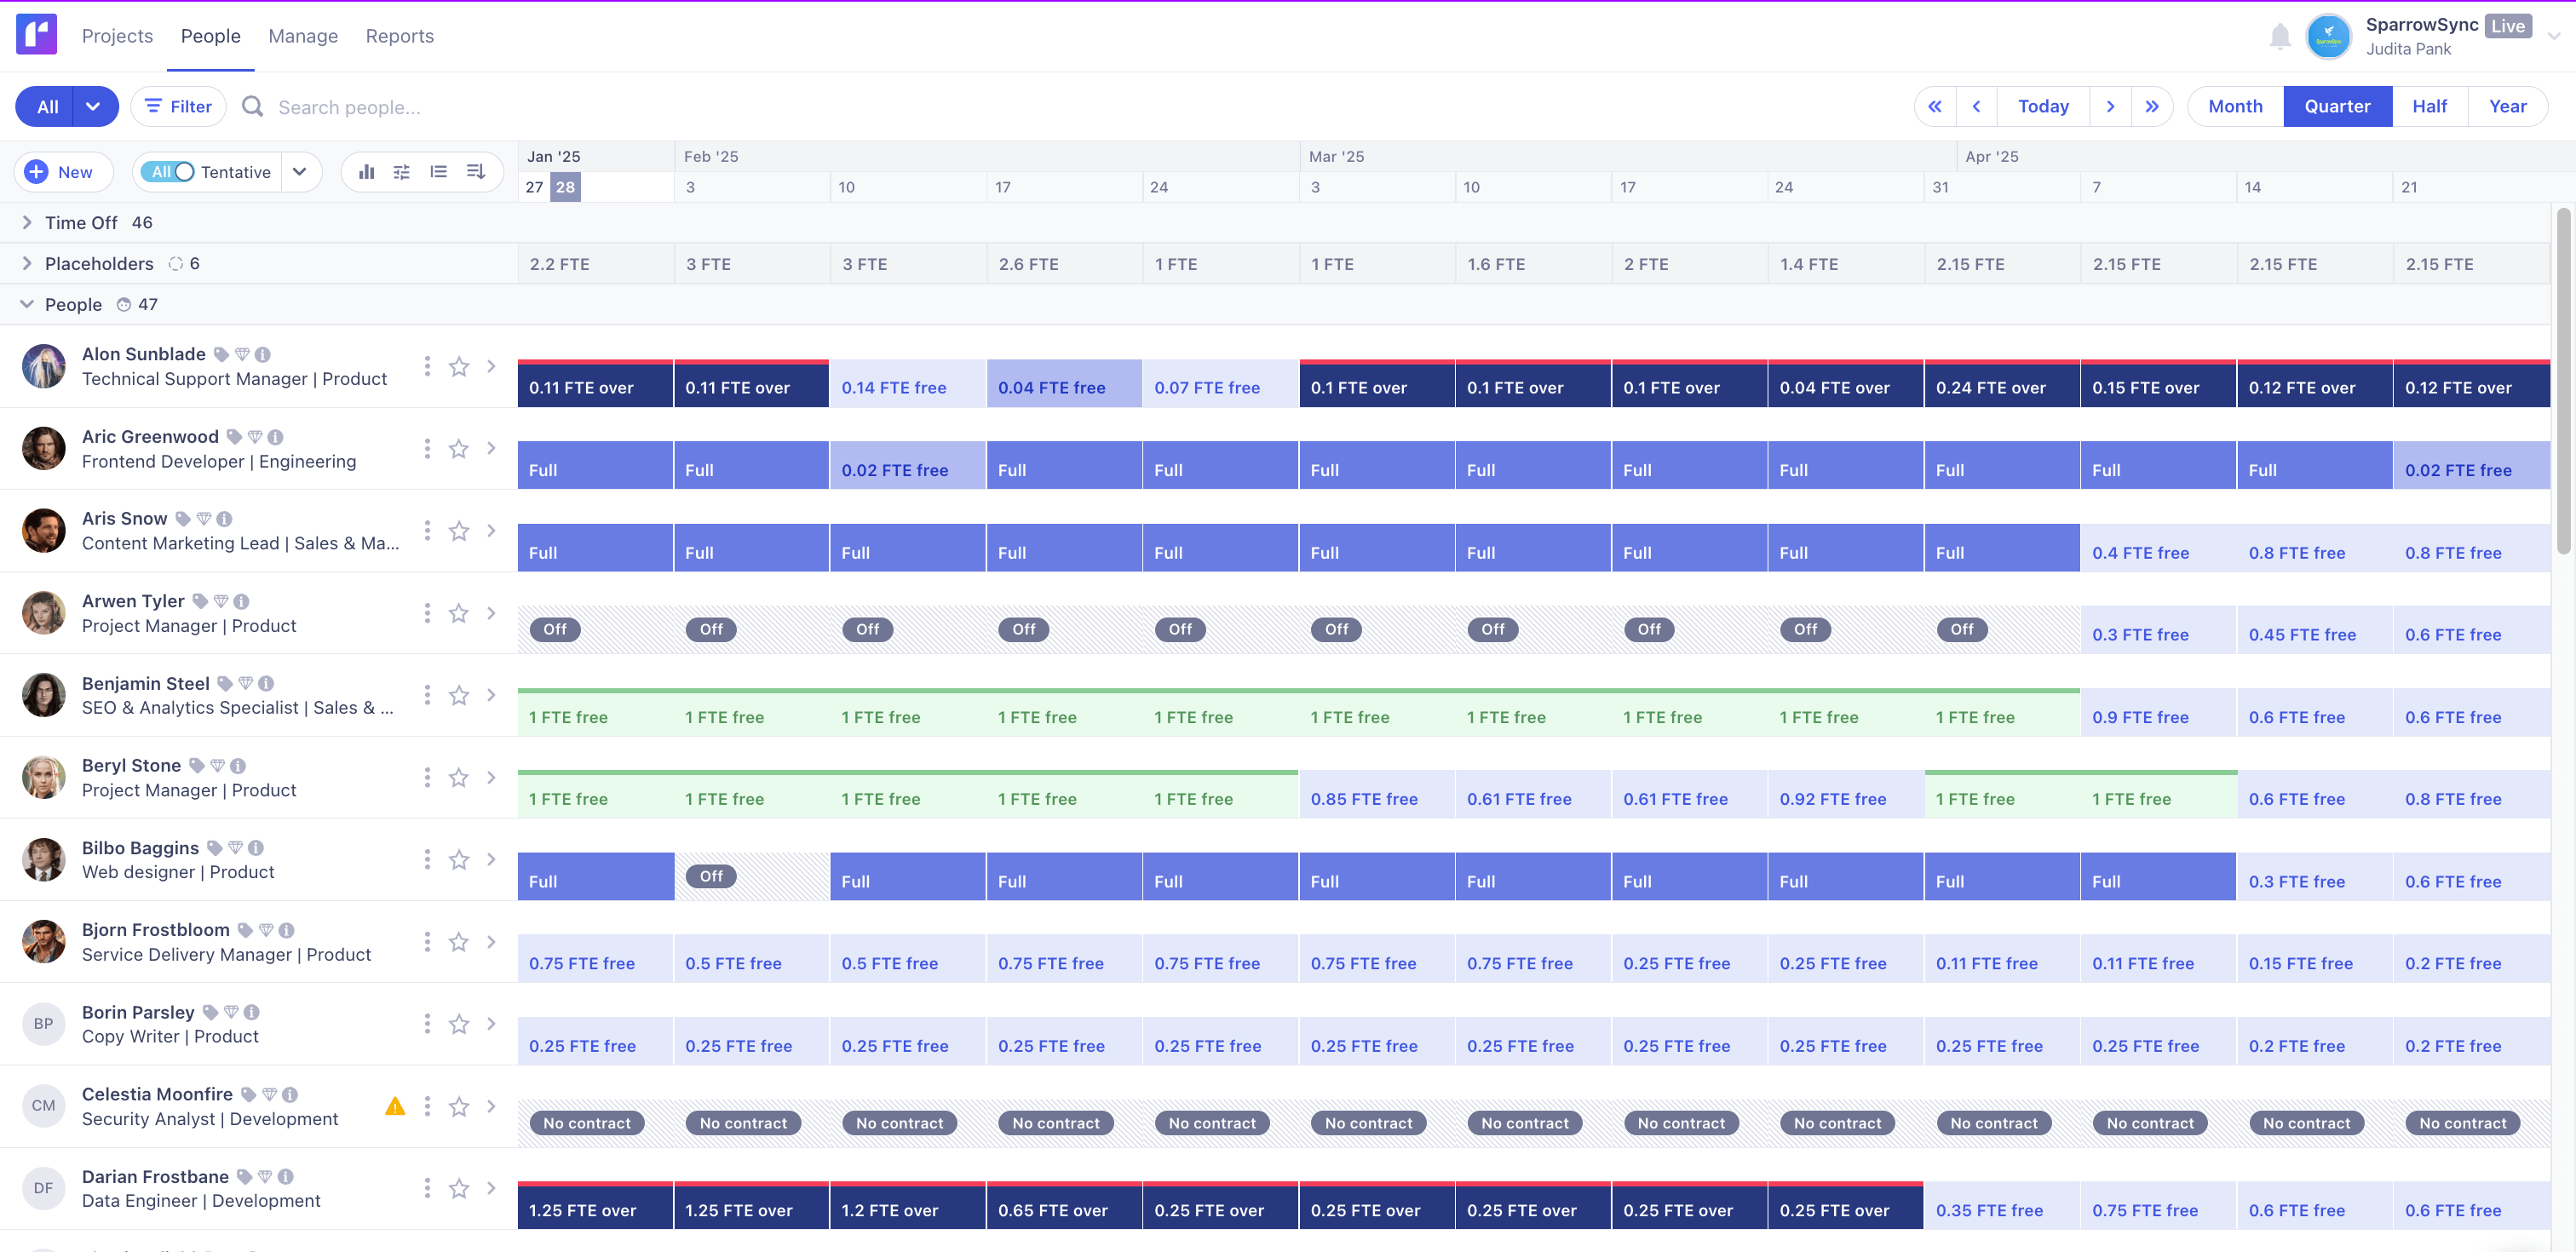Click warning icon beside Celestia Moonfire
Image resolution: width=2576 pixels, height=1252 pixels.
395,1106
